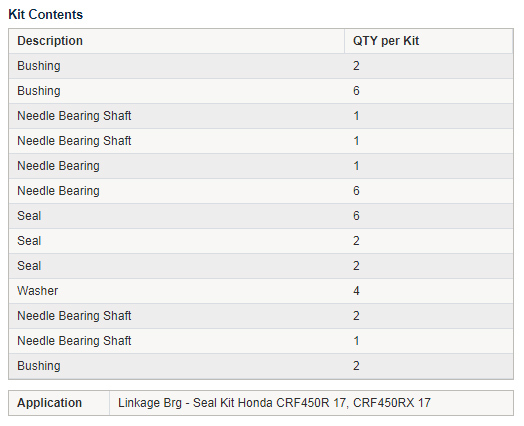This screenshot has height=426, width=524.
Task: Select the first Needle Bearing Shaft row
Action: 261,116
